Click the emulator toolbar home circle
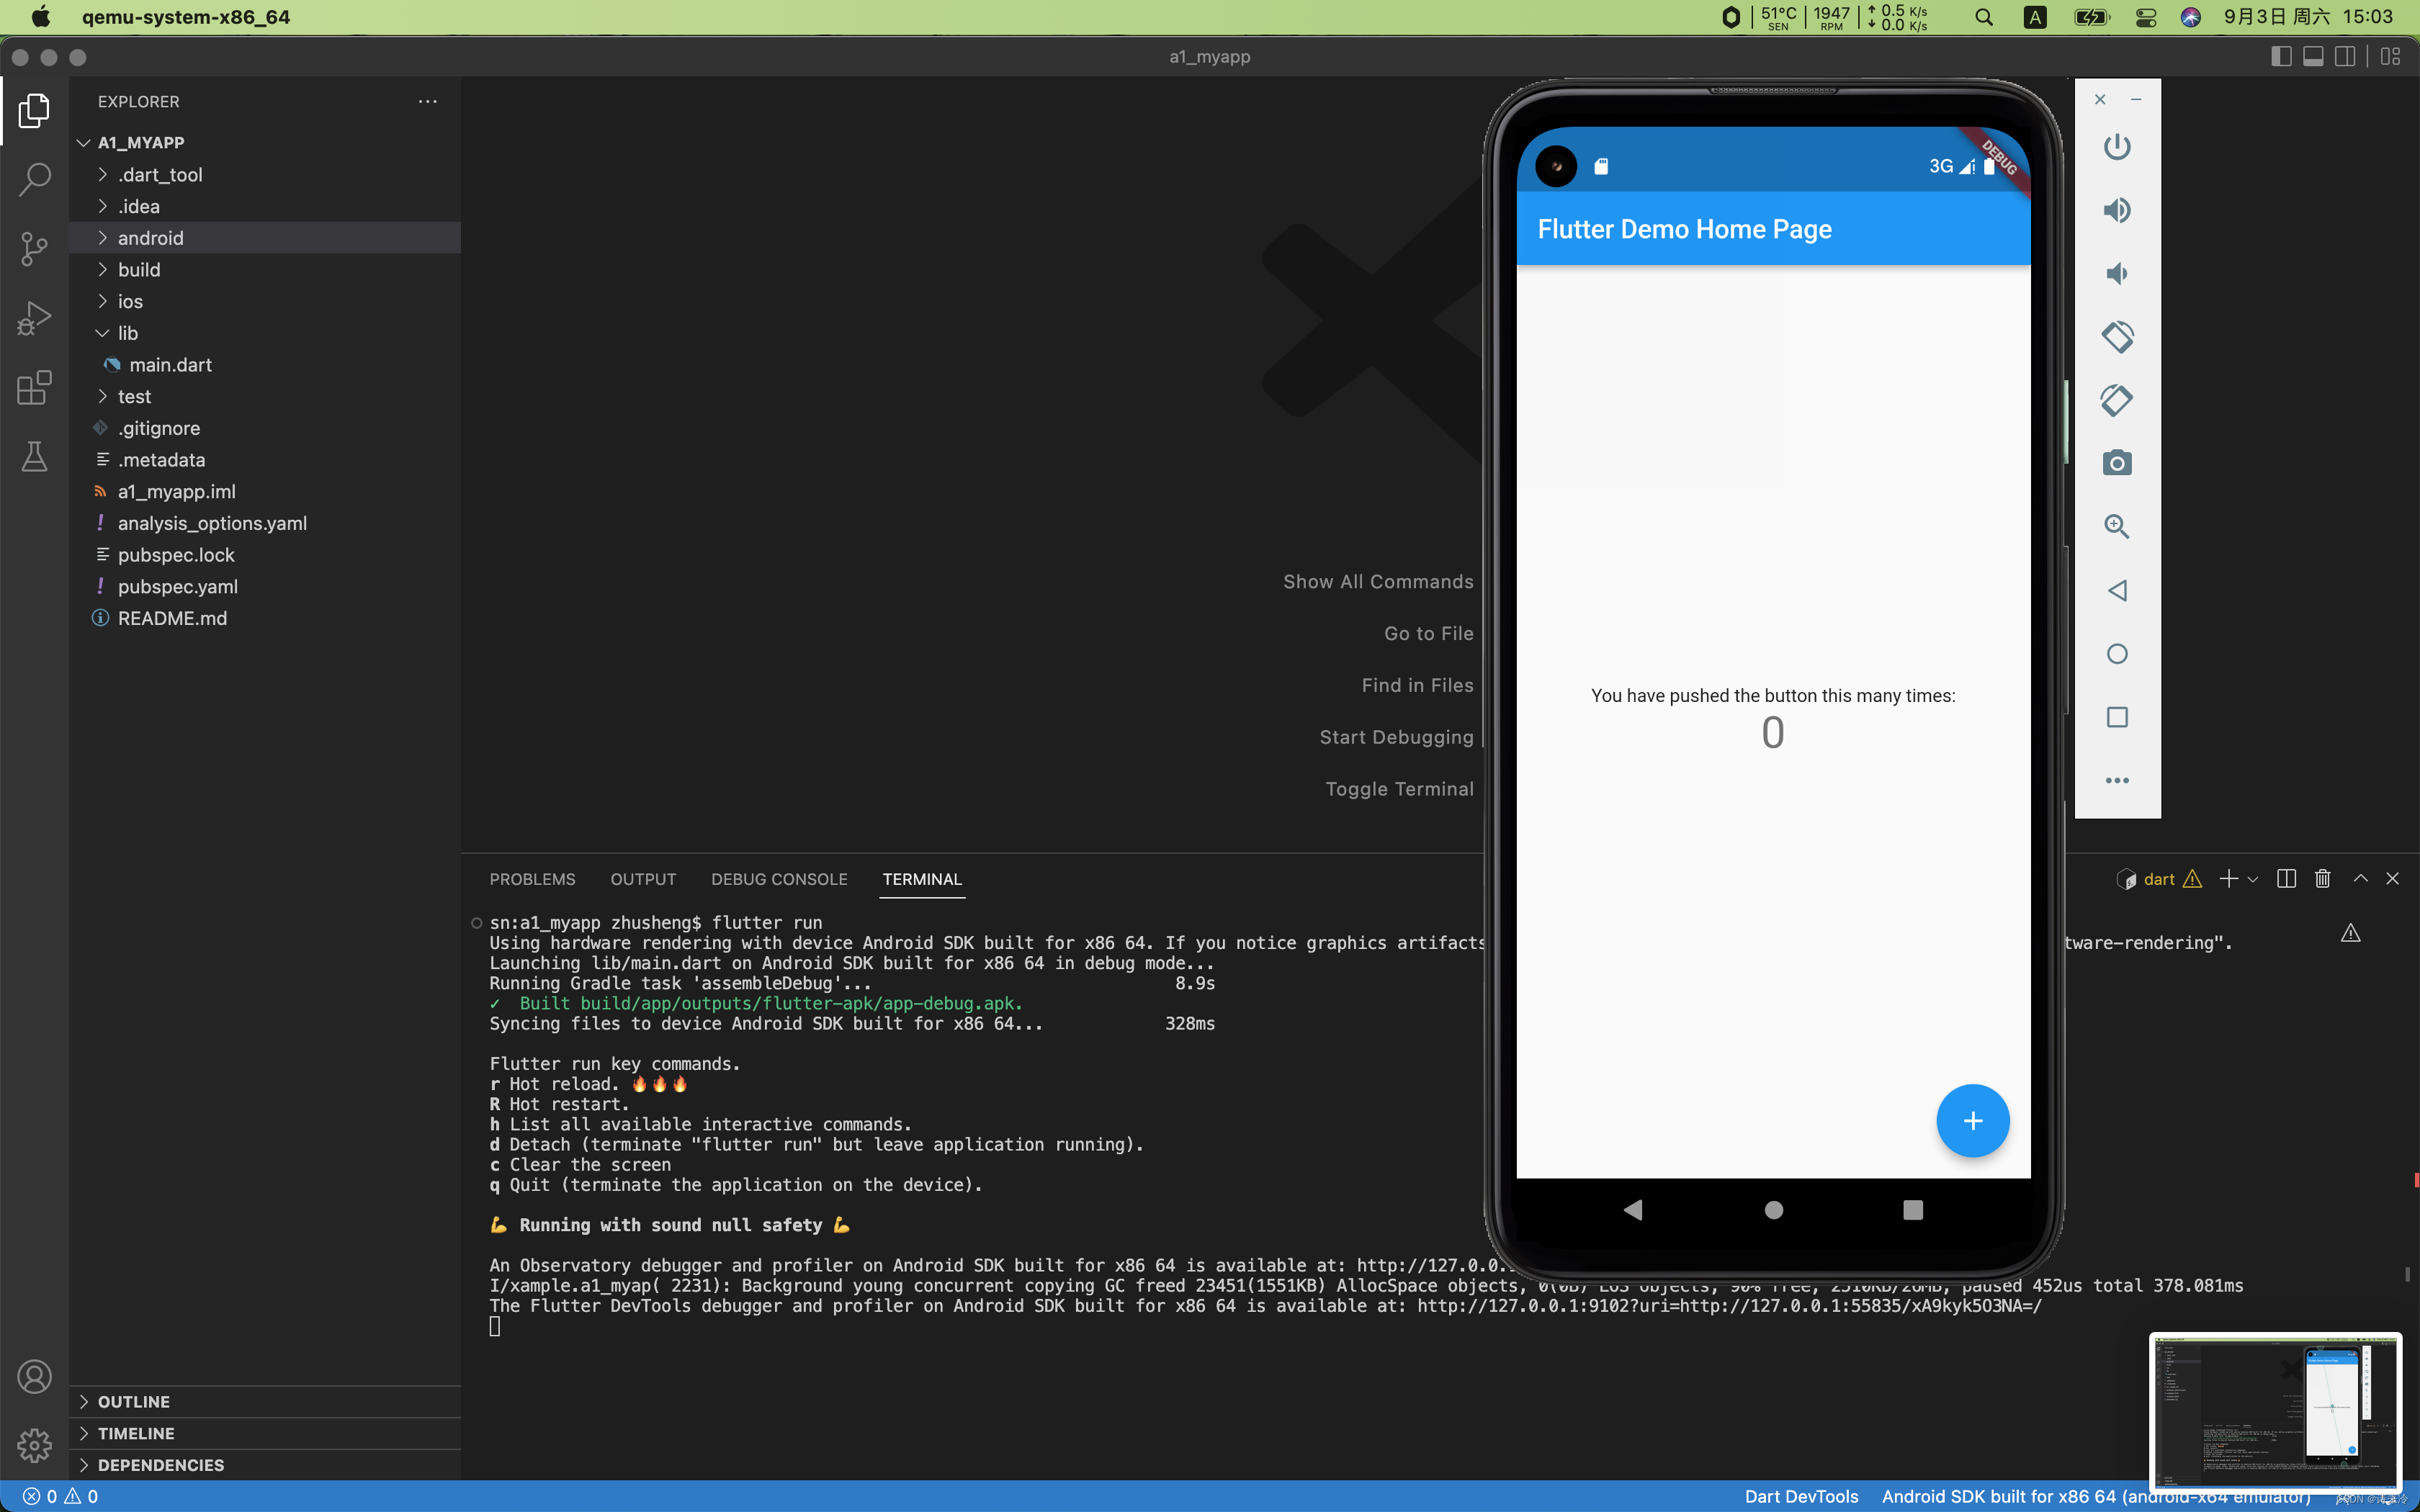 [x=2117, y=654]
